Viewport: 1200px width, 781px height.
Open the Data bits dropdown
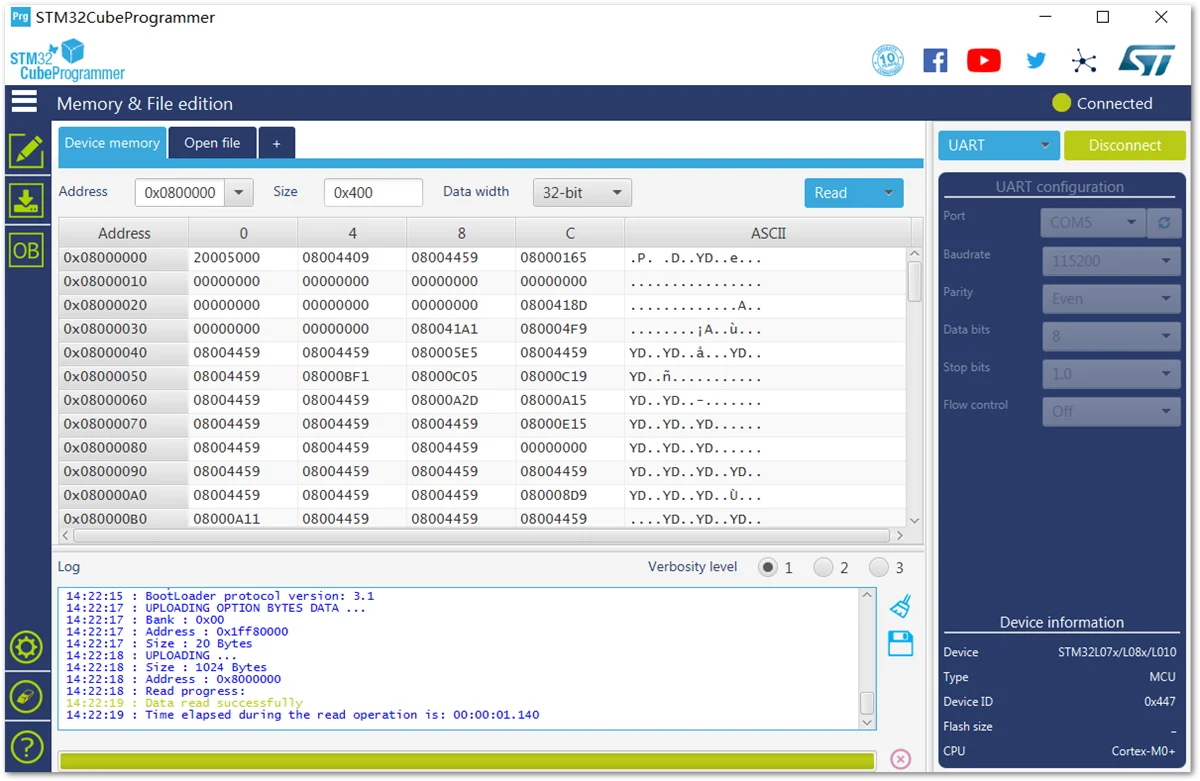pos(1112,336)
